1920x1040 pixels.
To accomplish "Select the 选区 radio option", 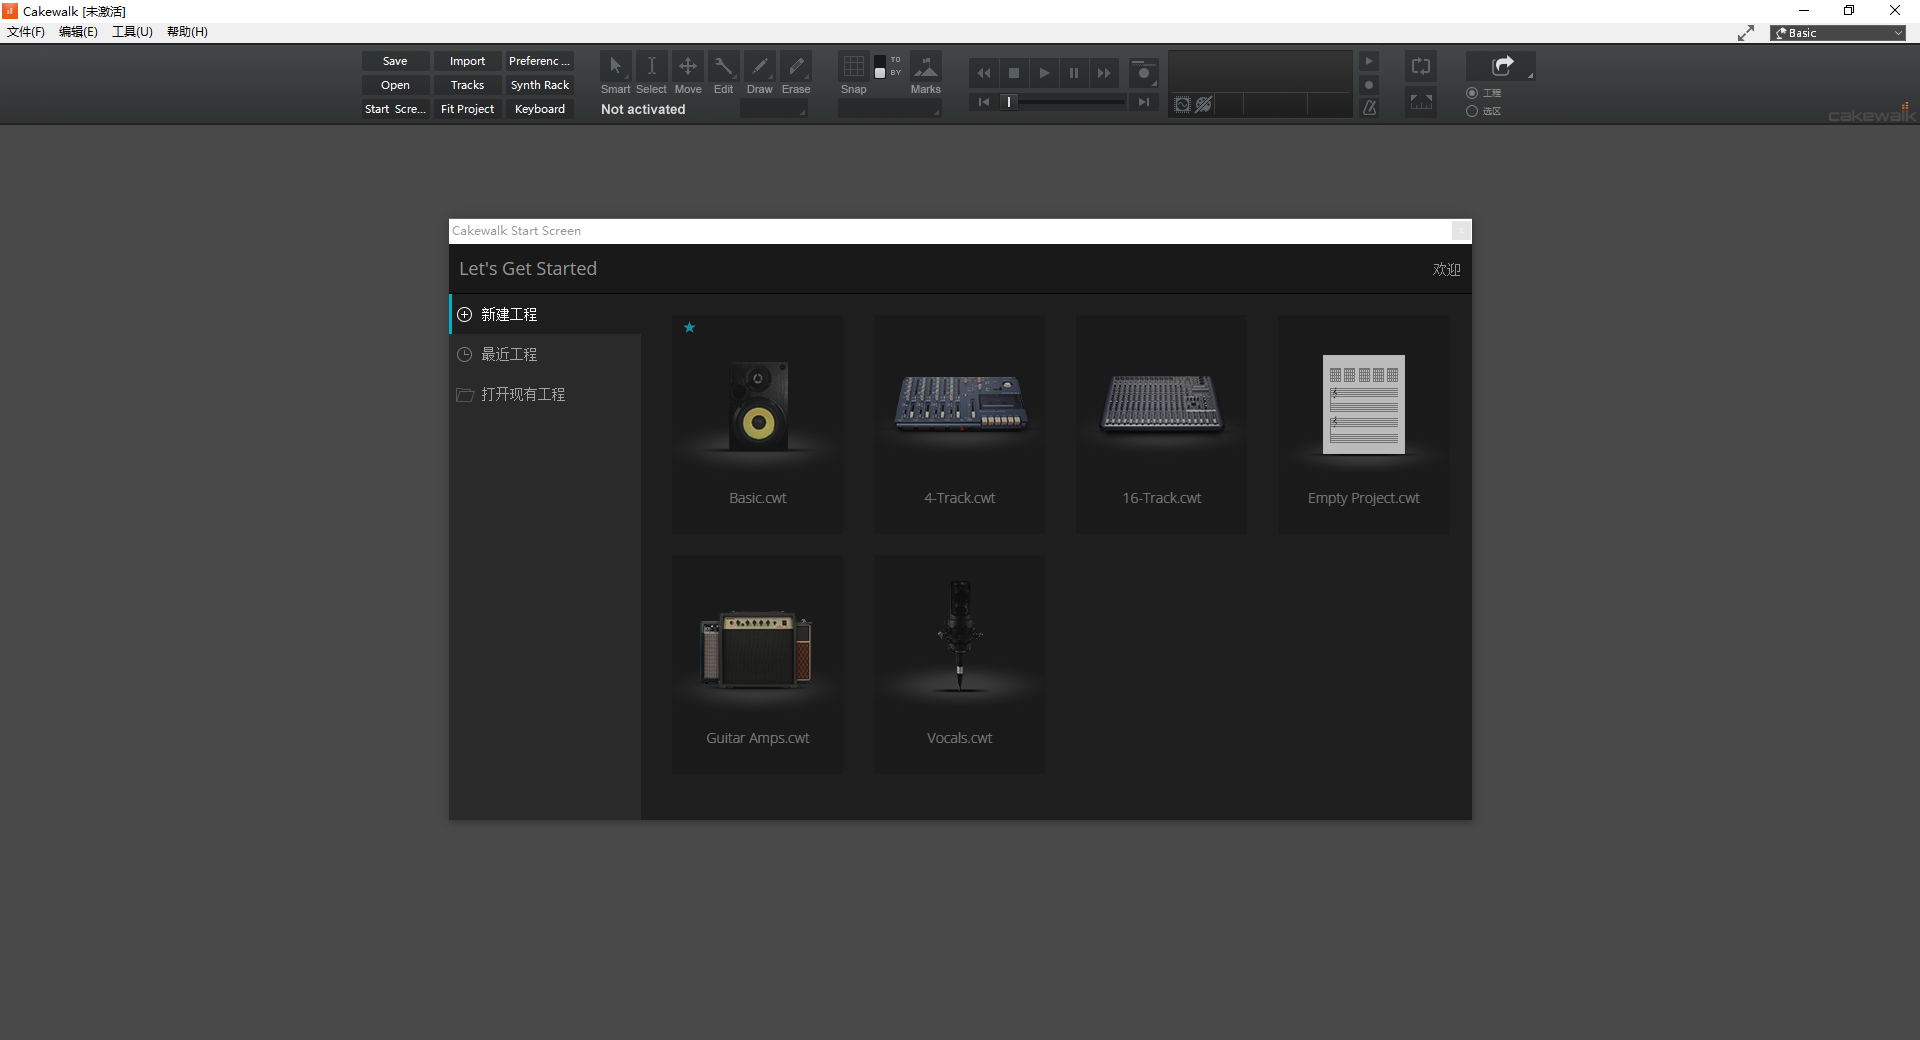I will click(x=1472, y=111).
